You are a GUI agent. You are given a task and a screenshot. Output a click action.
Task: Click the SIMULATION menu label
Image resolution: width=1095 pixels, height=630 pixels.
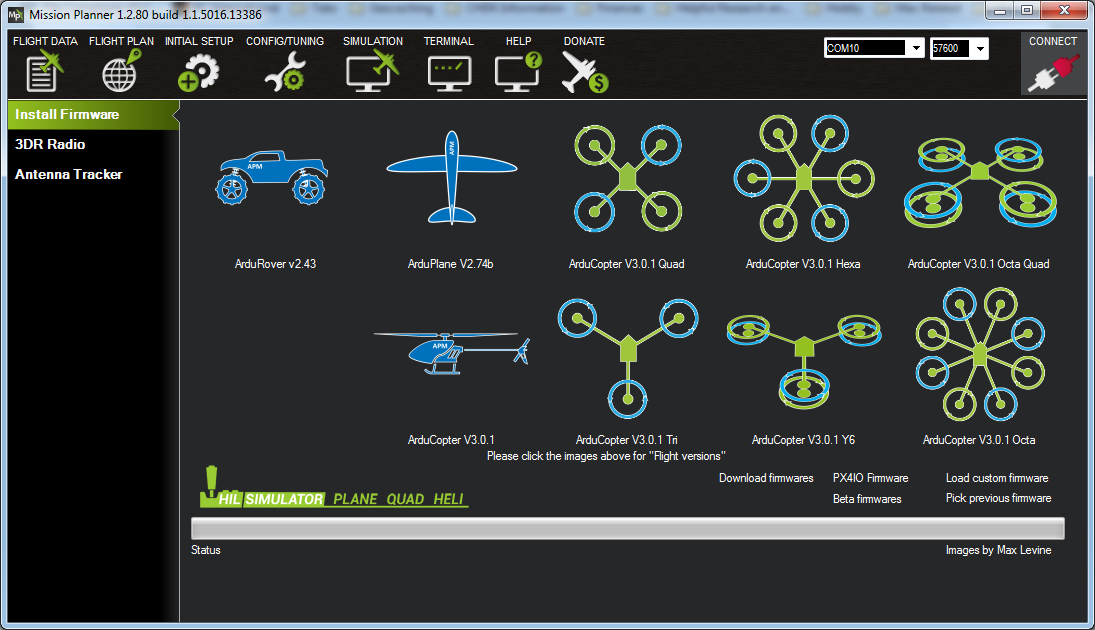[373, 41]
